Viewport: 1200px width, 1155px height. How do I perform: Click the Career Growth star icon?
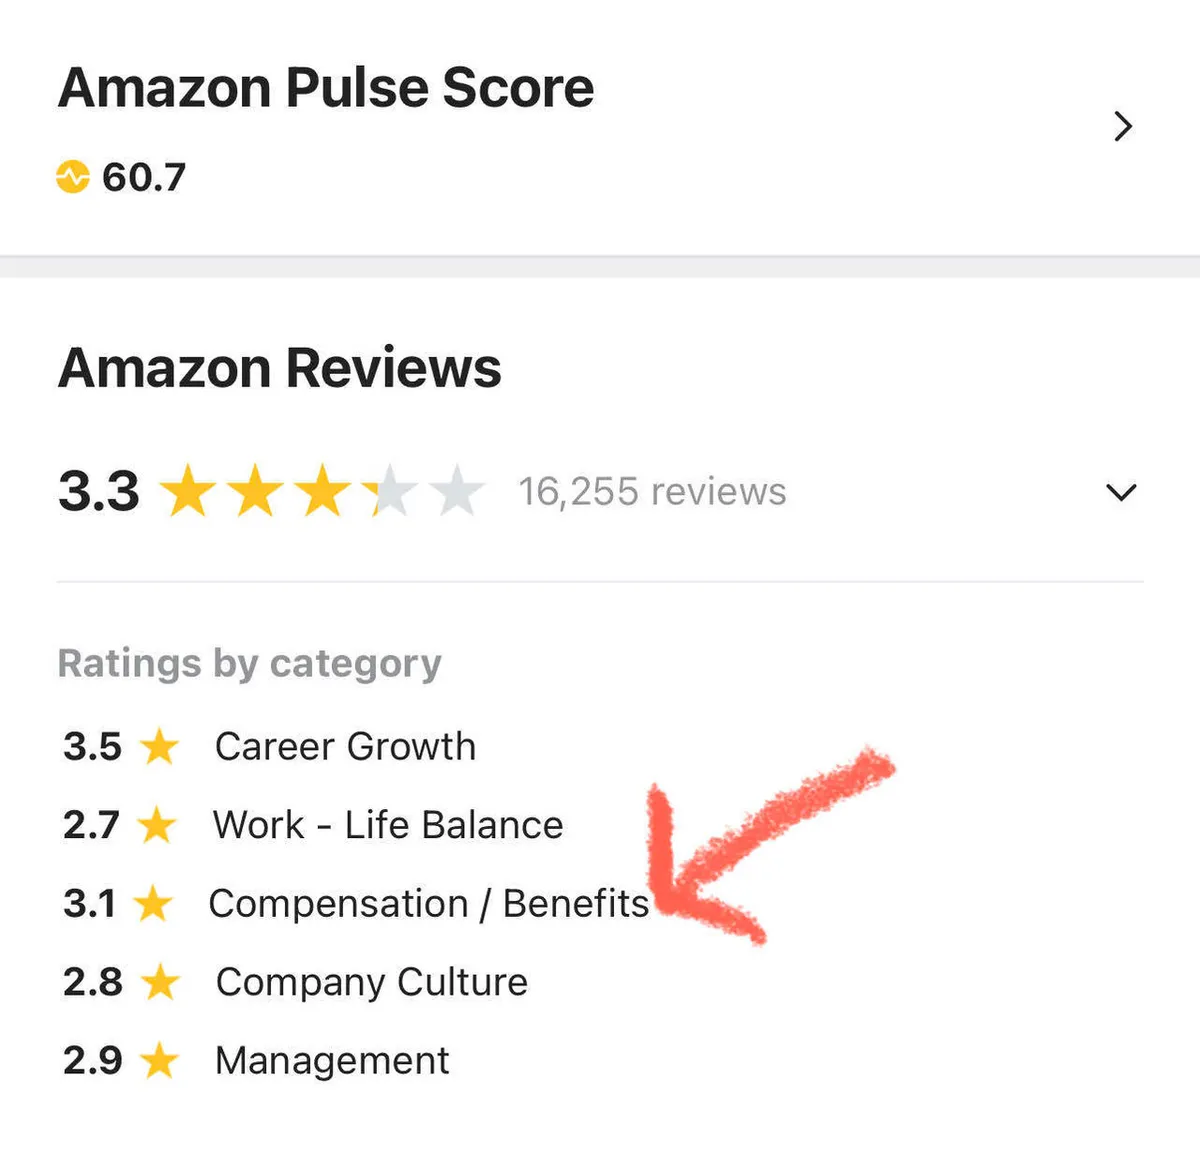[x=159, y=747]
